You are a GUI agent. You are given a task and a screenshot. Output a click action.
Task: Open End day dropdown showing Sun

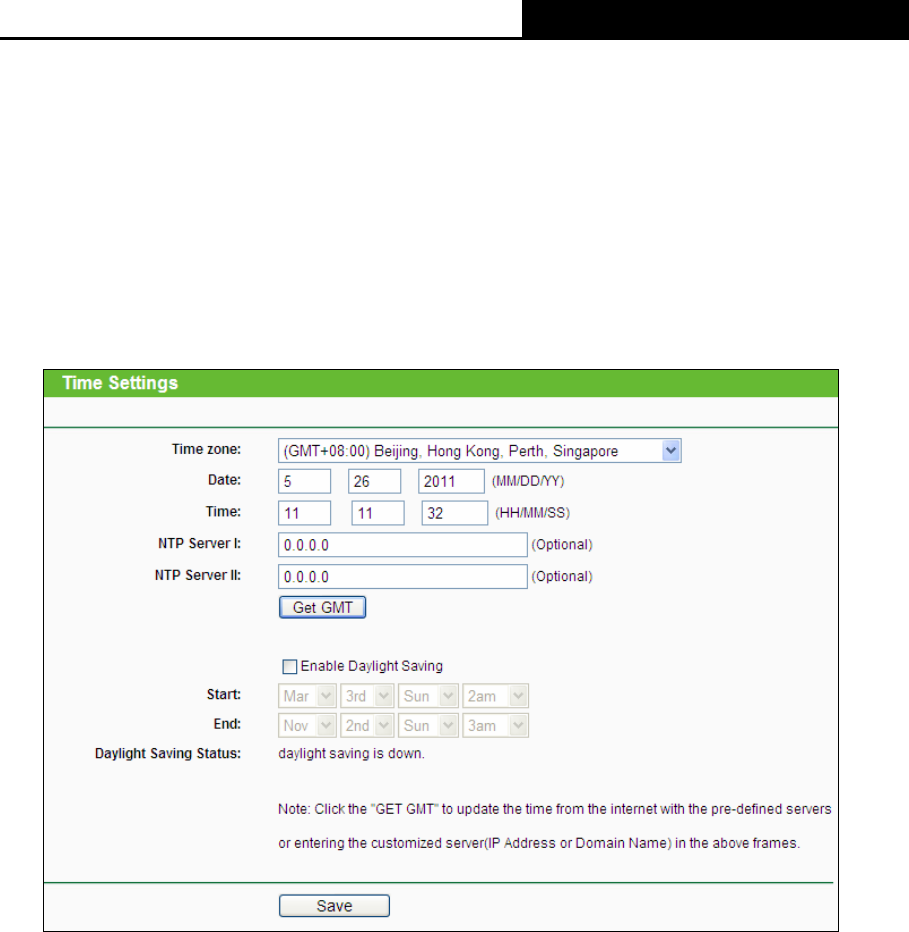tap(428, 725)
